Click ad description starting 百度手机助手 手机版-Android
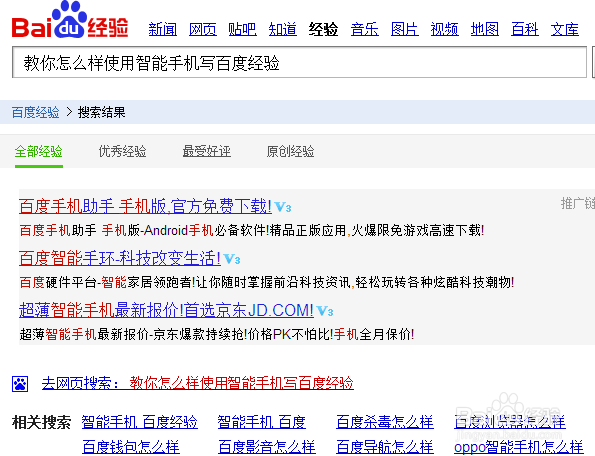Screen dimensions: 595x456 [252, 230]
